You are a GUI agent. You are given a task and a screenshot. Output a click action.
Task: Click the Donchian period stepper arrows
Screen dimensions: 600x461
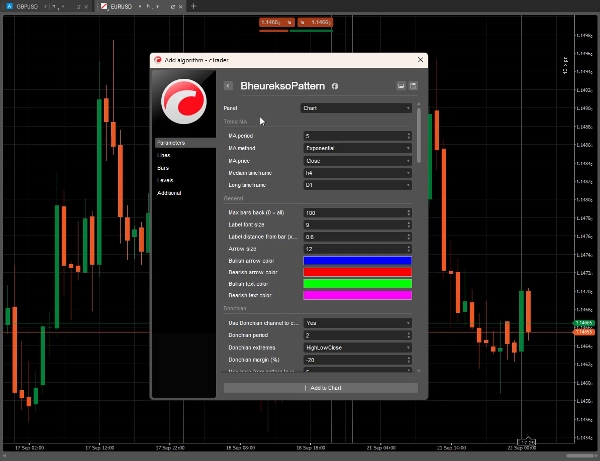tap(409, 336)
